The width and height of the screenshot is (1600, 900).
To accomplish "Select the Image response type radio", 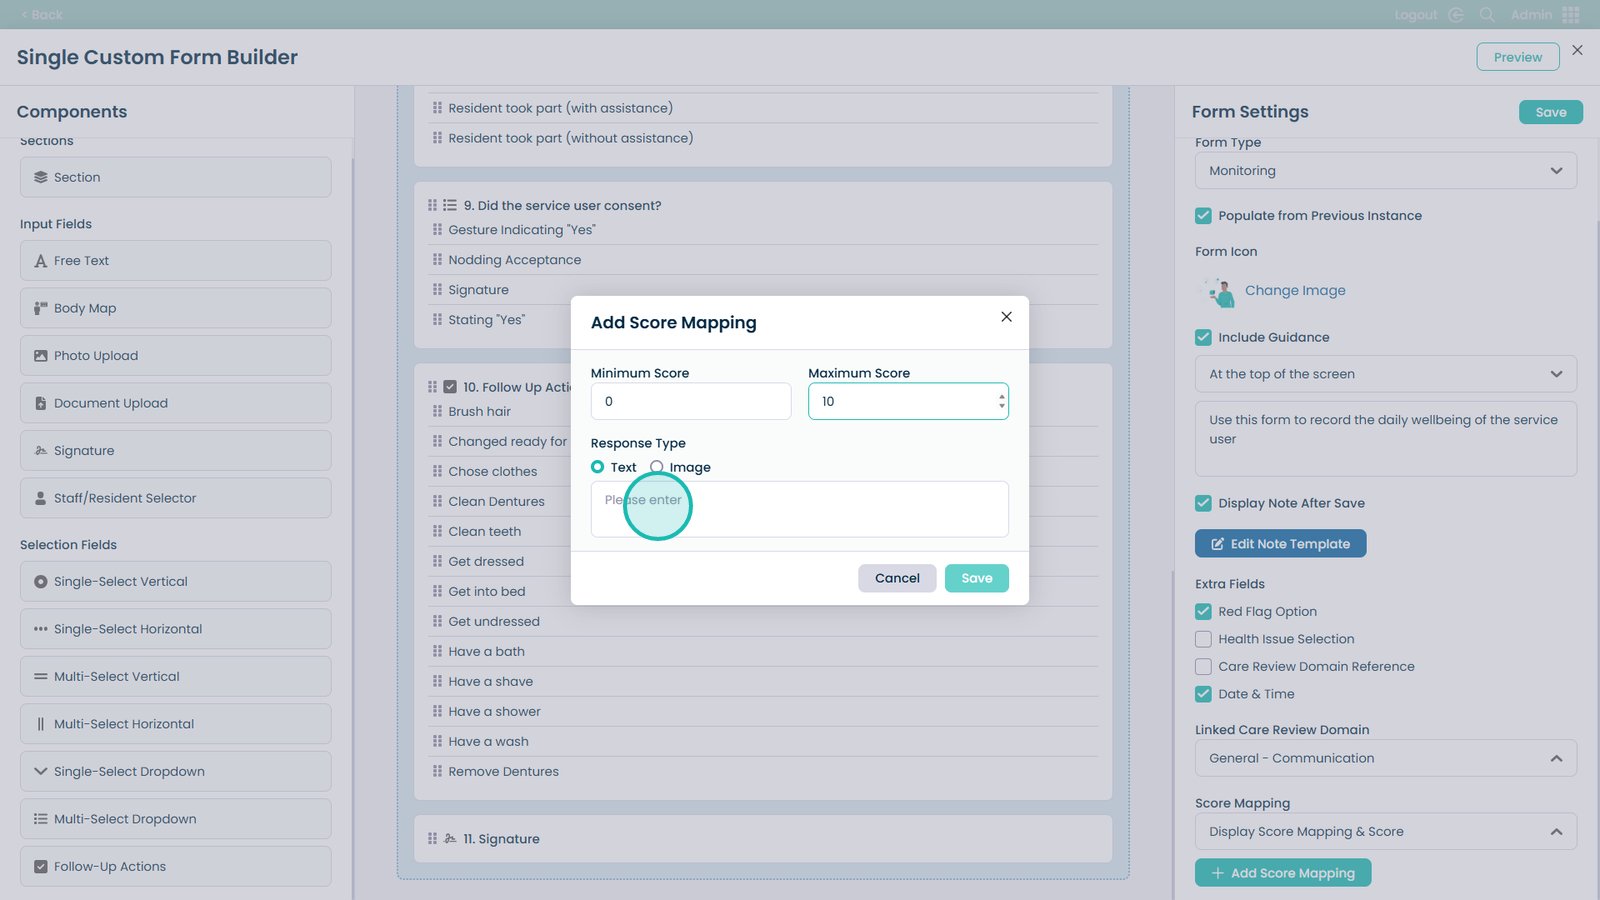I will pyautogui.click(x=657, y=467).
